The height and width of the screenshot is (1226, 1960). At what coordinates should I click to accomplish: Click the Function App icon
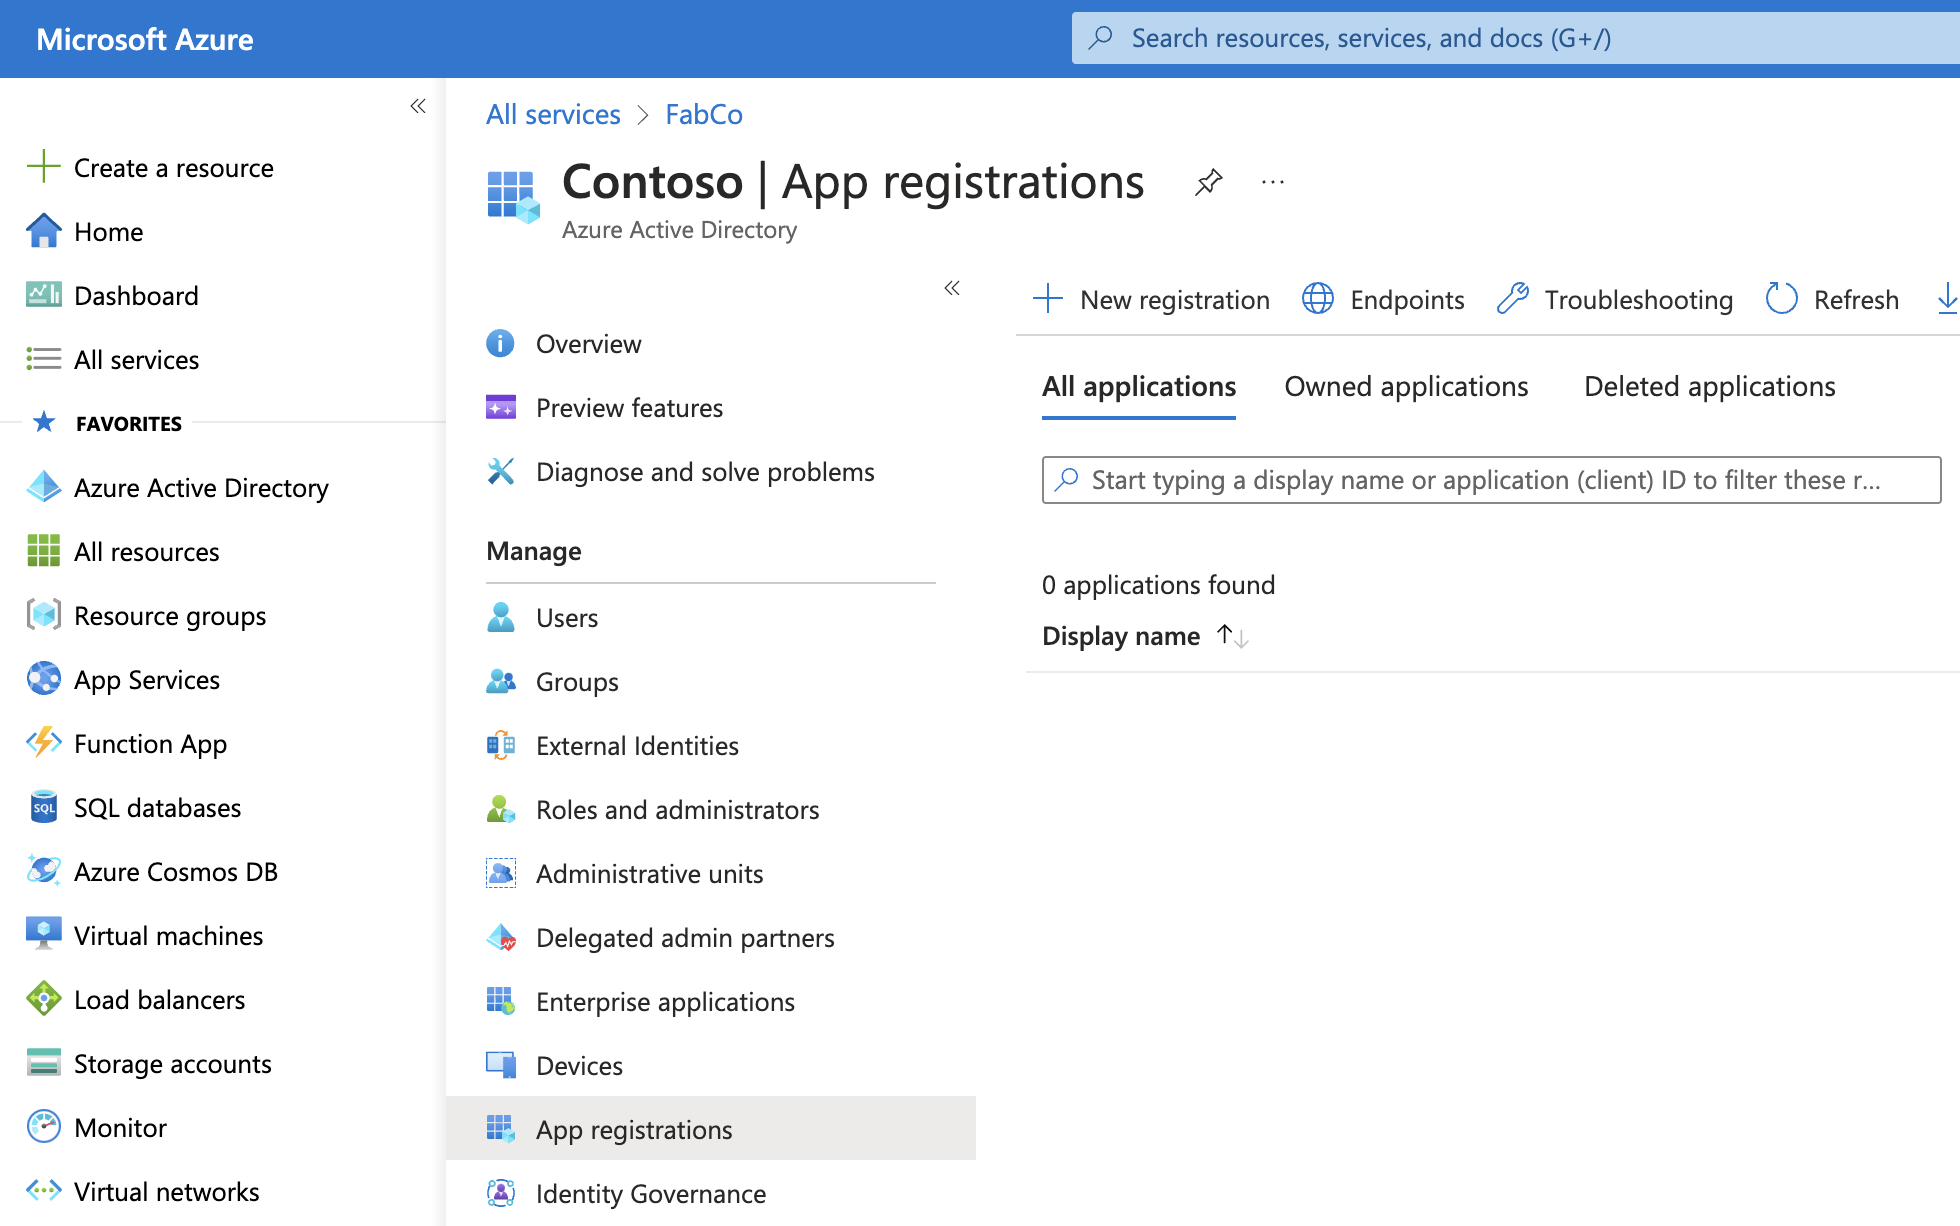click(x=42, y=743)
